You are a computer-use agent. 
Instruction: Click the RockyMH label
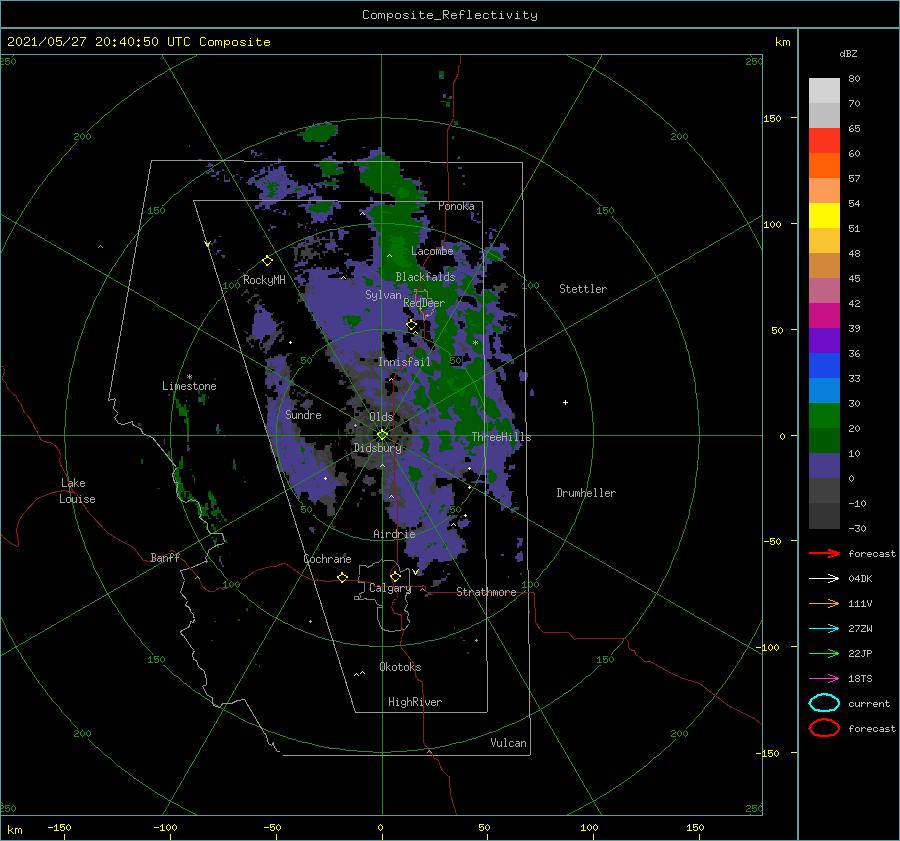click(x=264, y=280)
